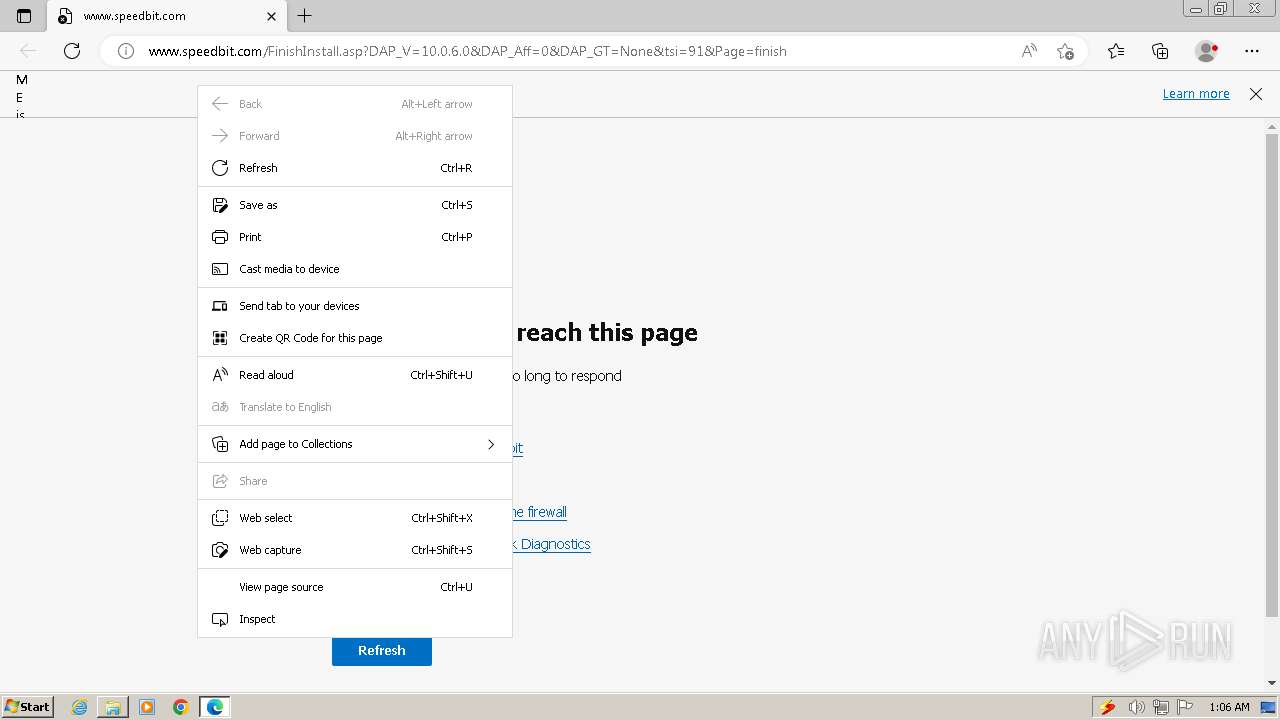Choose Create QR Code for this page
Screen dimensions: 1280x720
pyautogui.click(x=355, y=338)
